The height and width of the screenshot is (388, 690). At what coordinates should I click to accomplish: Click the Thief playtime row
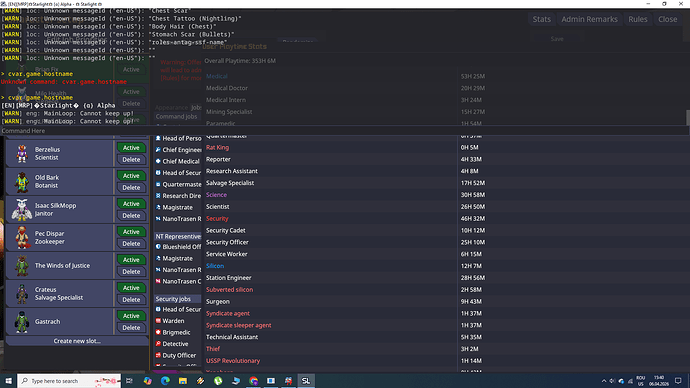click(x=446, y=349)
